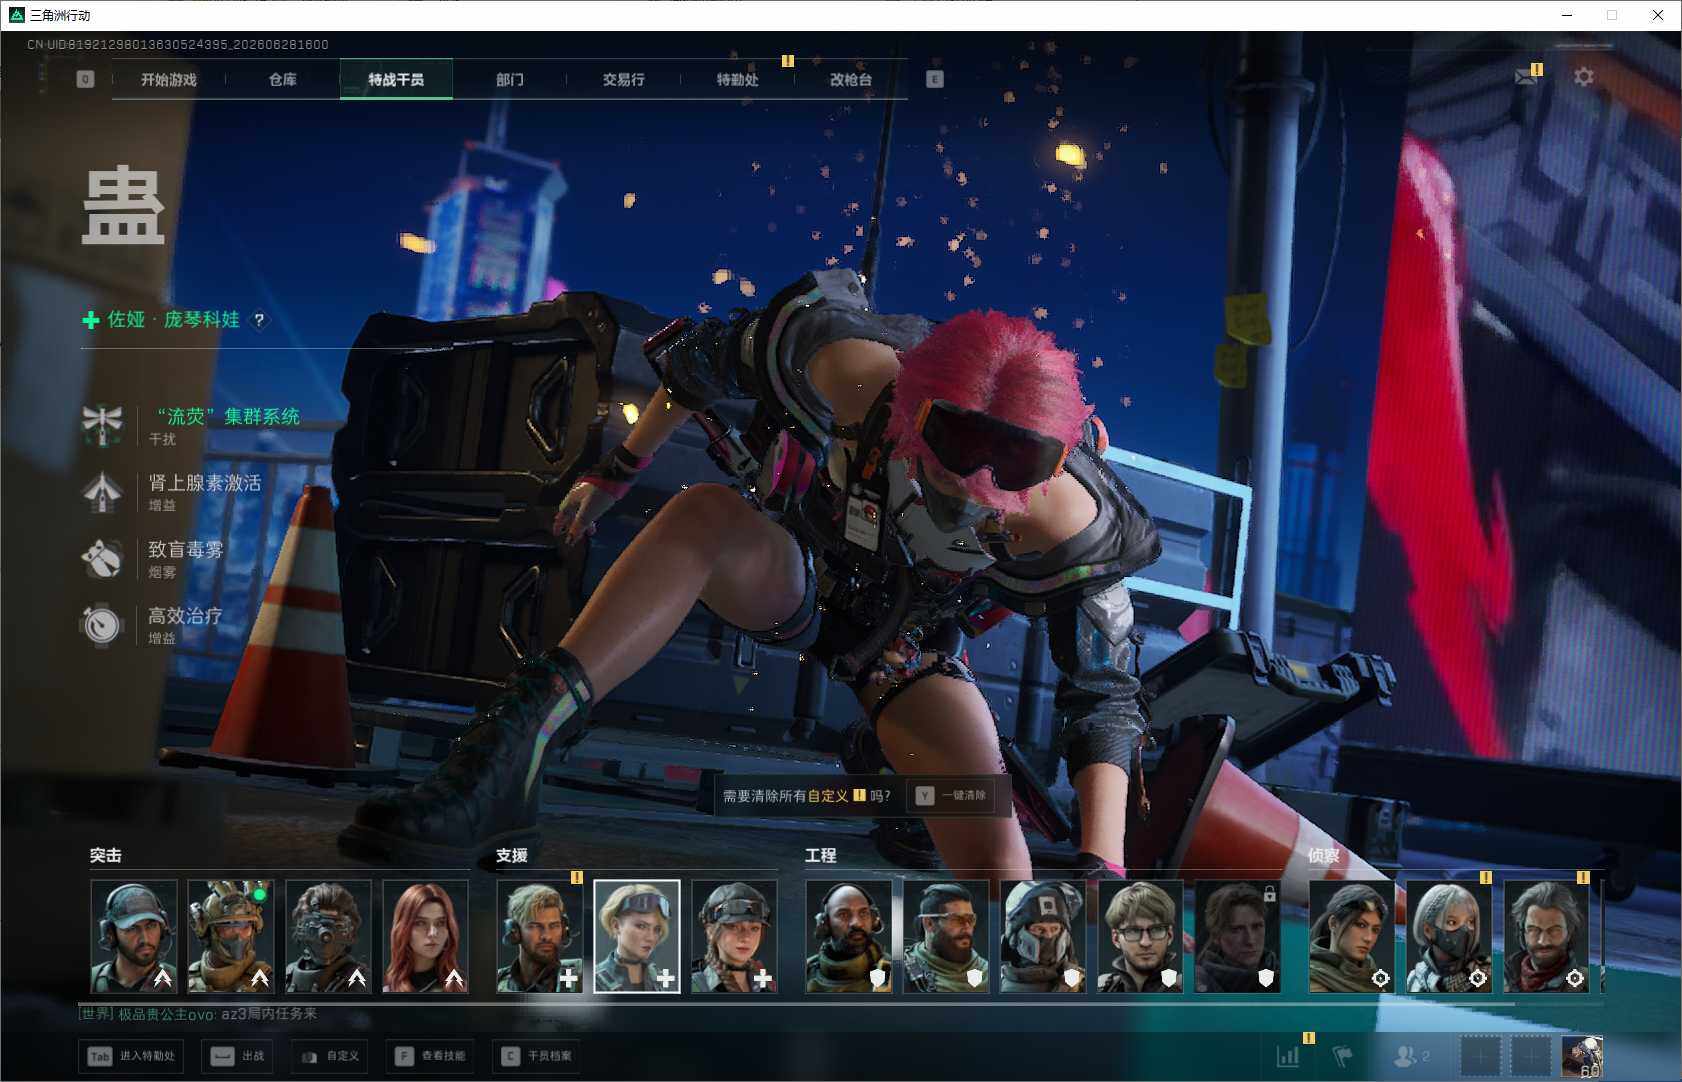Screen dimensions: 1682x1082
Task: Open the statistics bar chart icon
Action: 1288,1056
